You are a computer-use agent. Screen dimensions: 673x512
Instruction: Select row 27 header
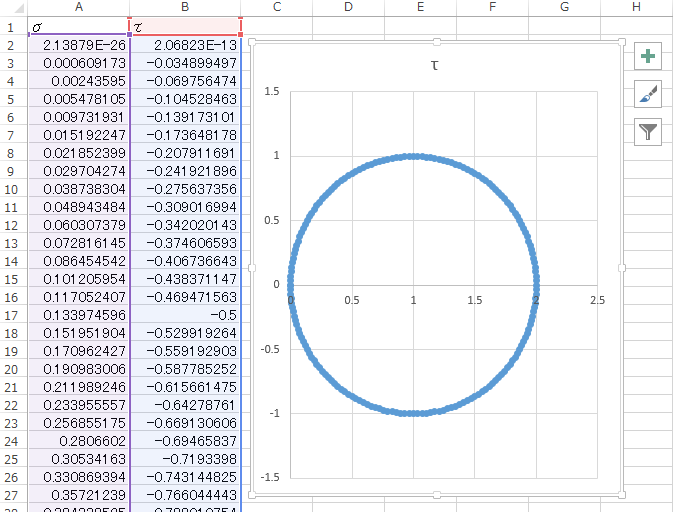point(10,495)
